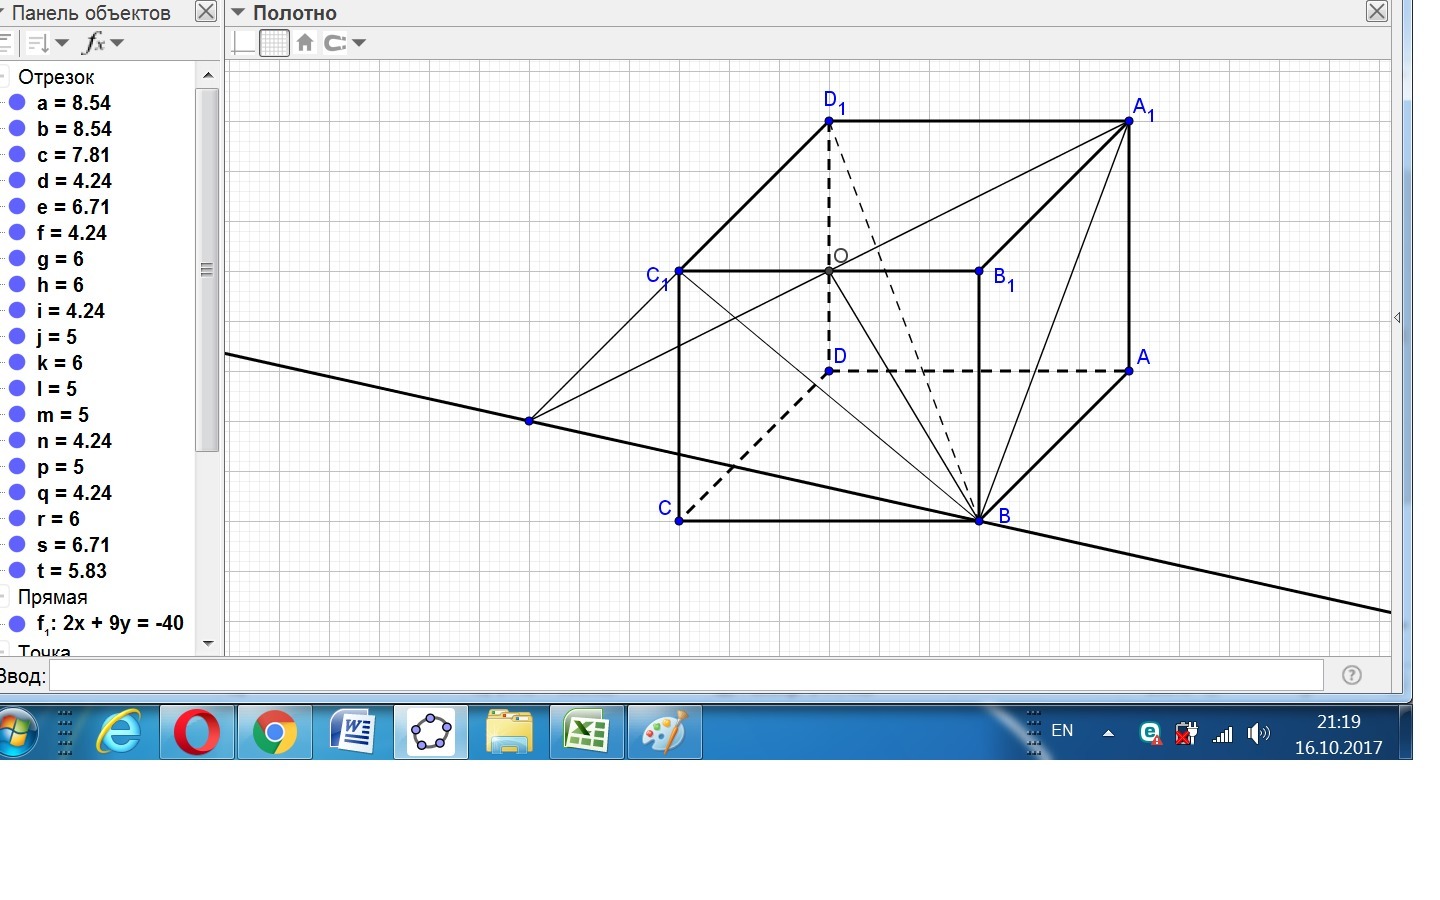Open the point capturing (snap) options
The height and width of the screenshot is (900, 1440).
pyautogui.click(x=345, y=43)
